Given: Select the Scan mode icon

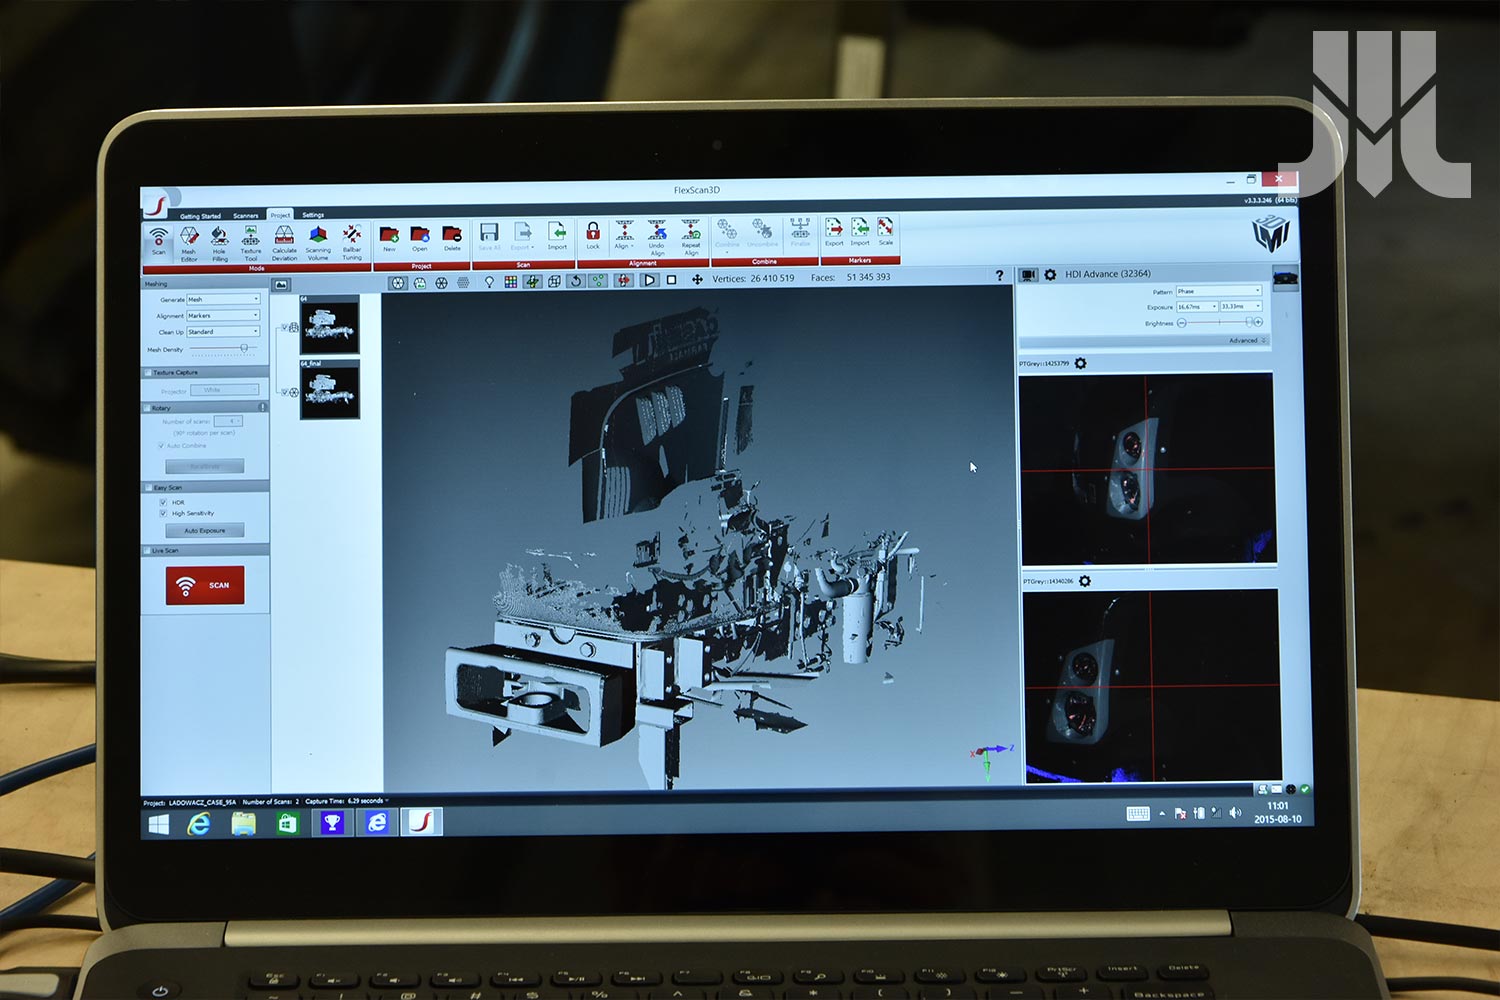Looking at the screenshot, I should point(158,241).
